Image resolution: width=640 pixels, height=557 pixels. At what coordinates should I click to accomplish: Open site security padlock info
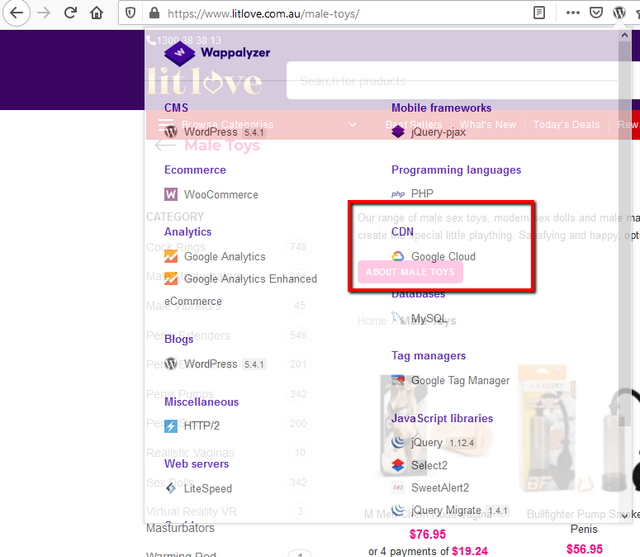tap(154, 13)
